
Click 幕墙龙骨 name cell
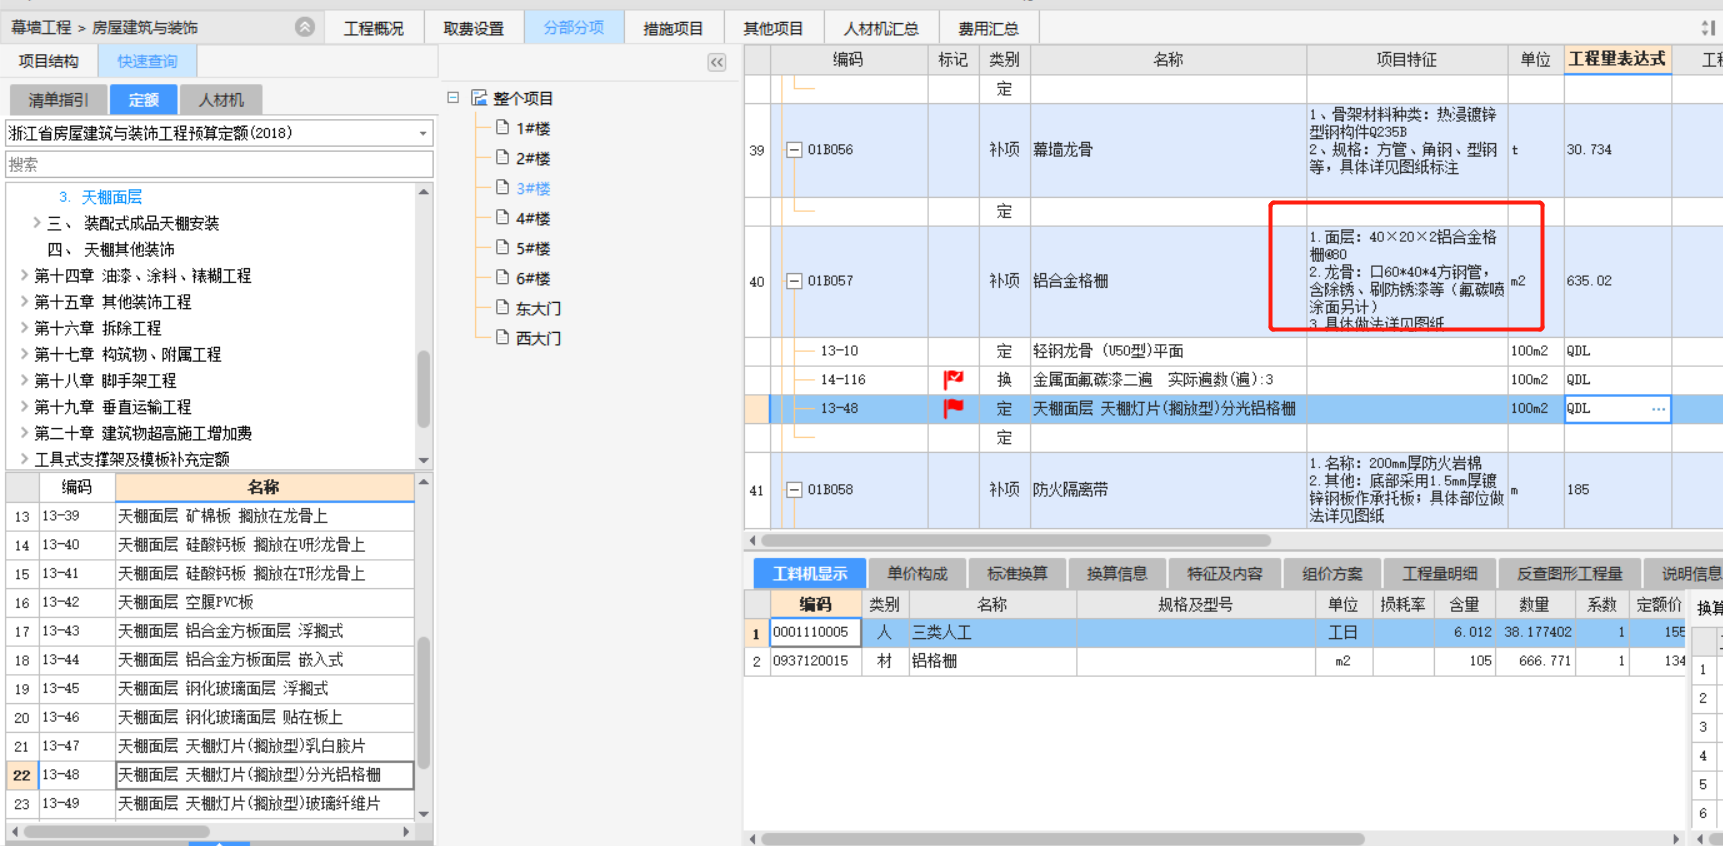pyautogui.click(x=1168, y=150)
